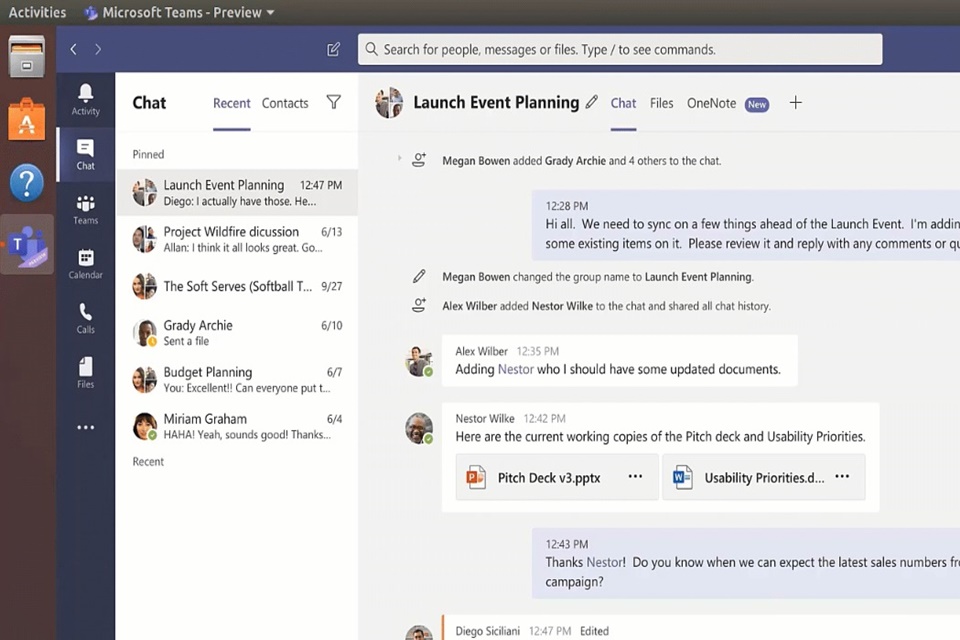Viewport: 960px width, 640px height.
Task: Click the Launch Event Planning group avatar in header
Action: 389,102
